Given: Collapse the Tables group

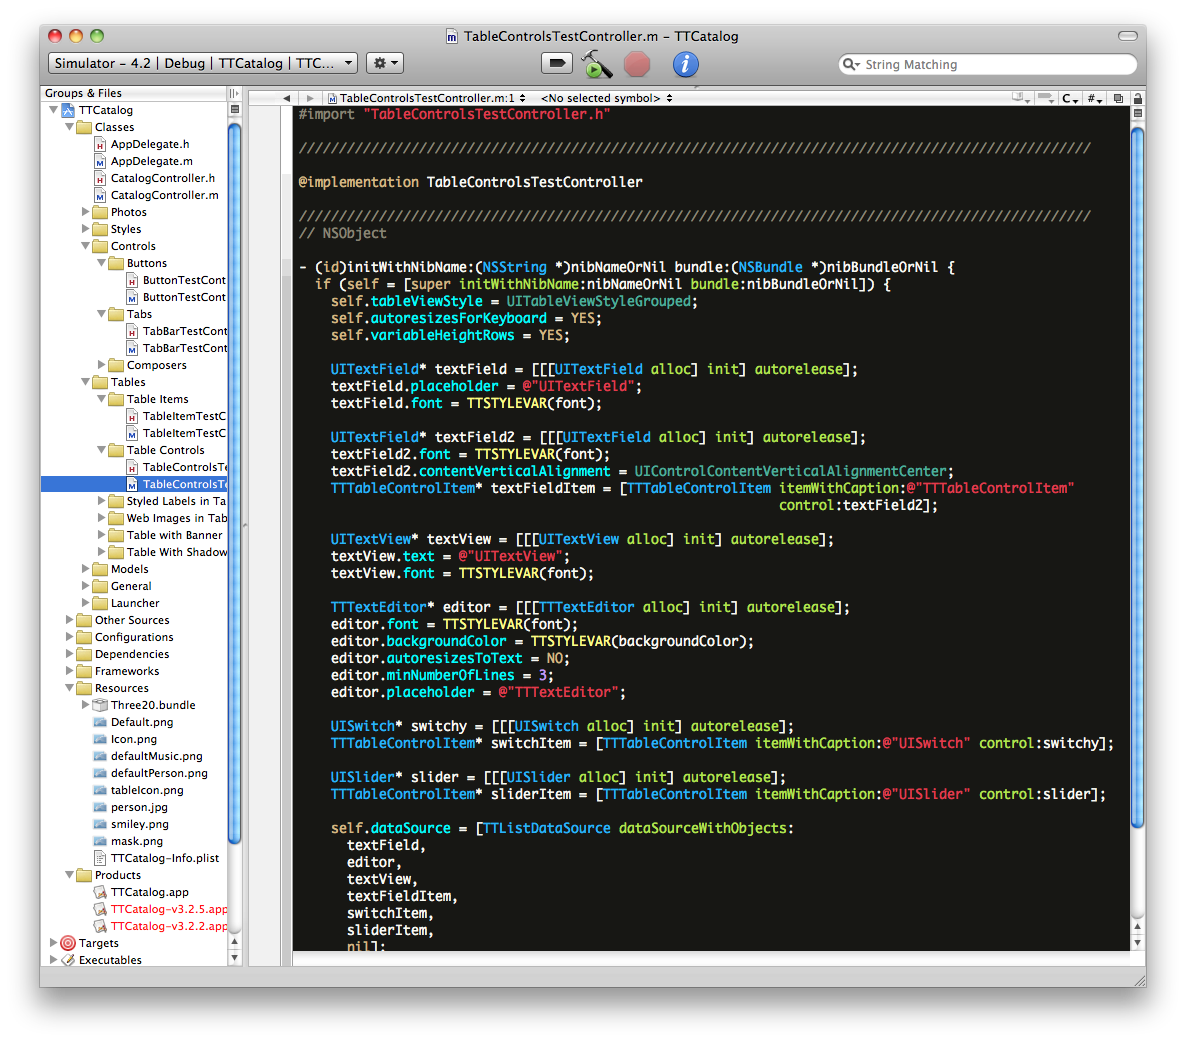Looking at the screenshot, I should (85, 382).
